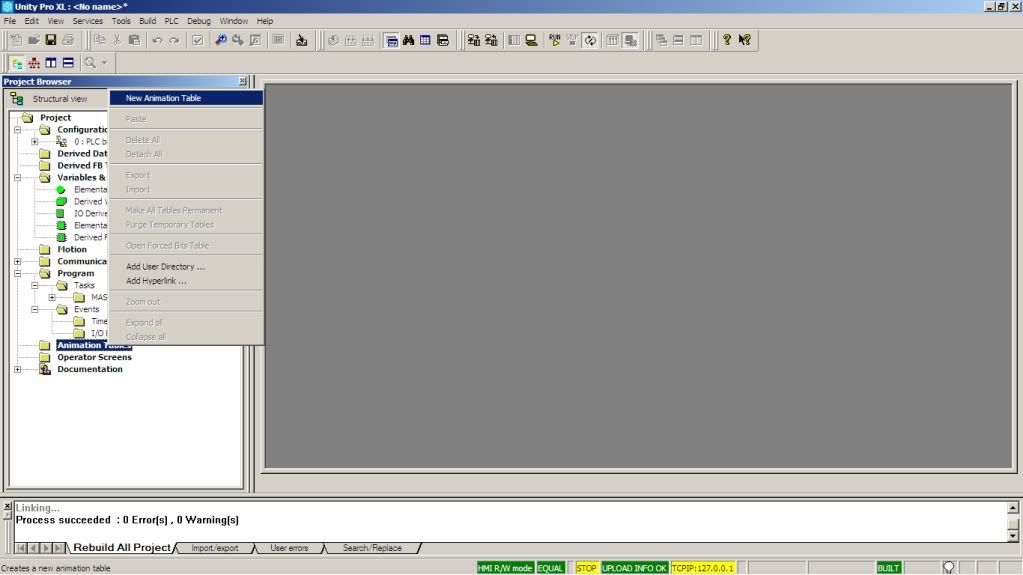This screenshot has width=1023, height=575.
Task: Click the Redo arrow icon
Action: [x=174, y=40]
